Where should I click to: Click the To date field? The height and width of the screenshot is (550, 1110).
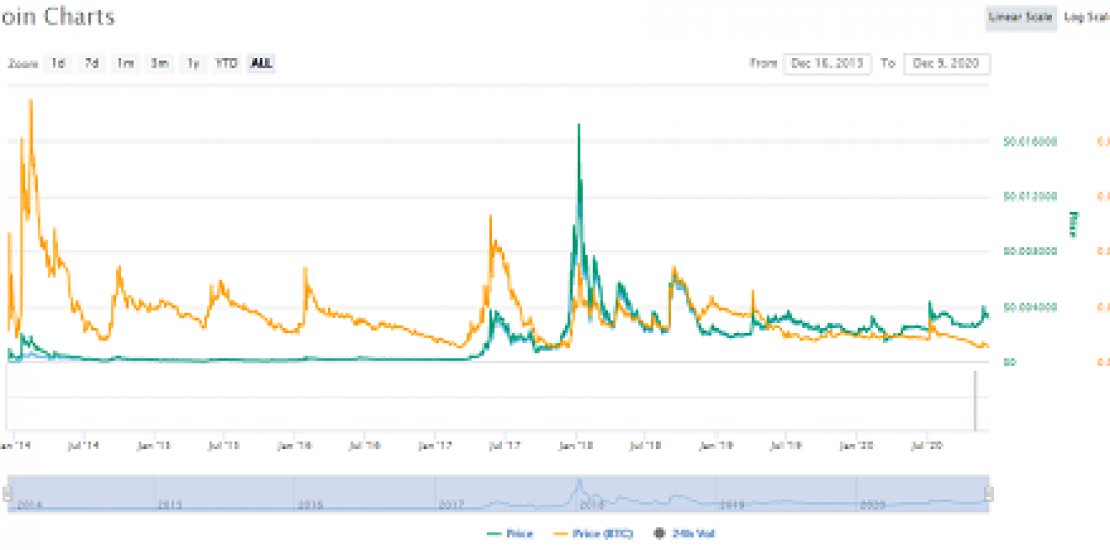(946, 64)
